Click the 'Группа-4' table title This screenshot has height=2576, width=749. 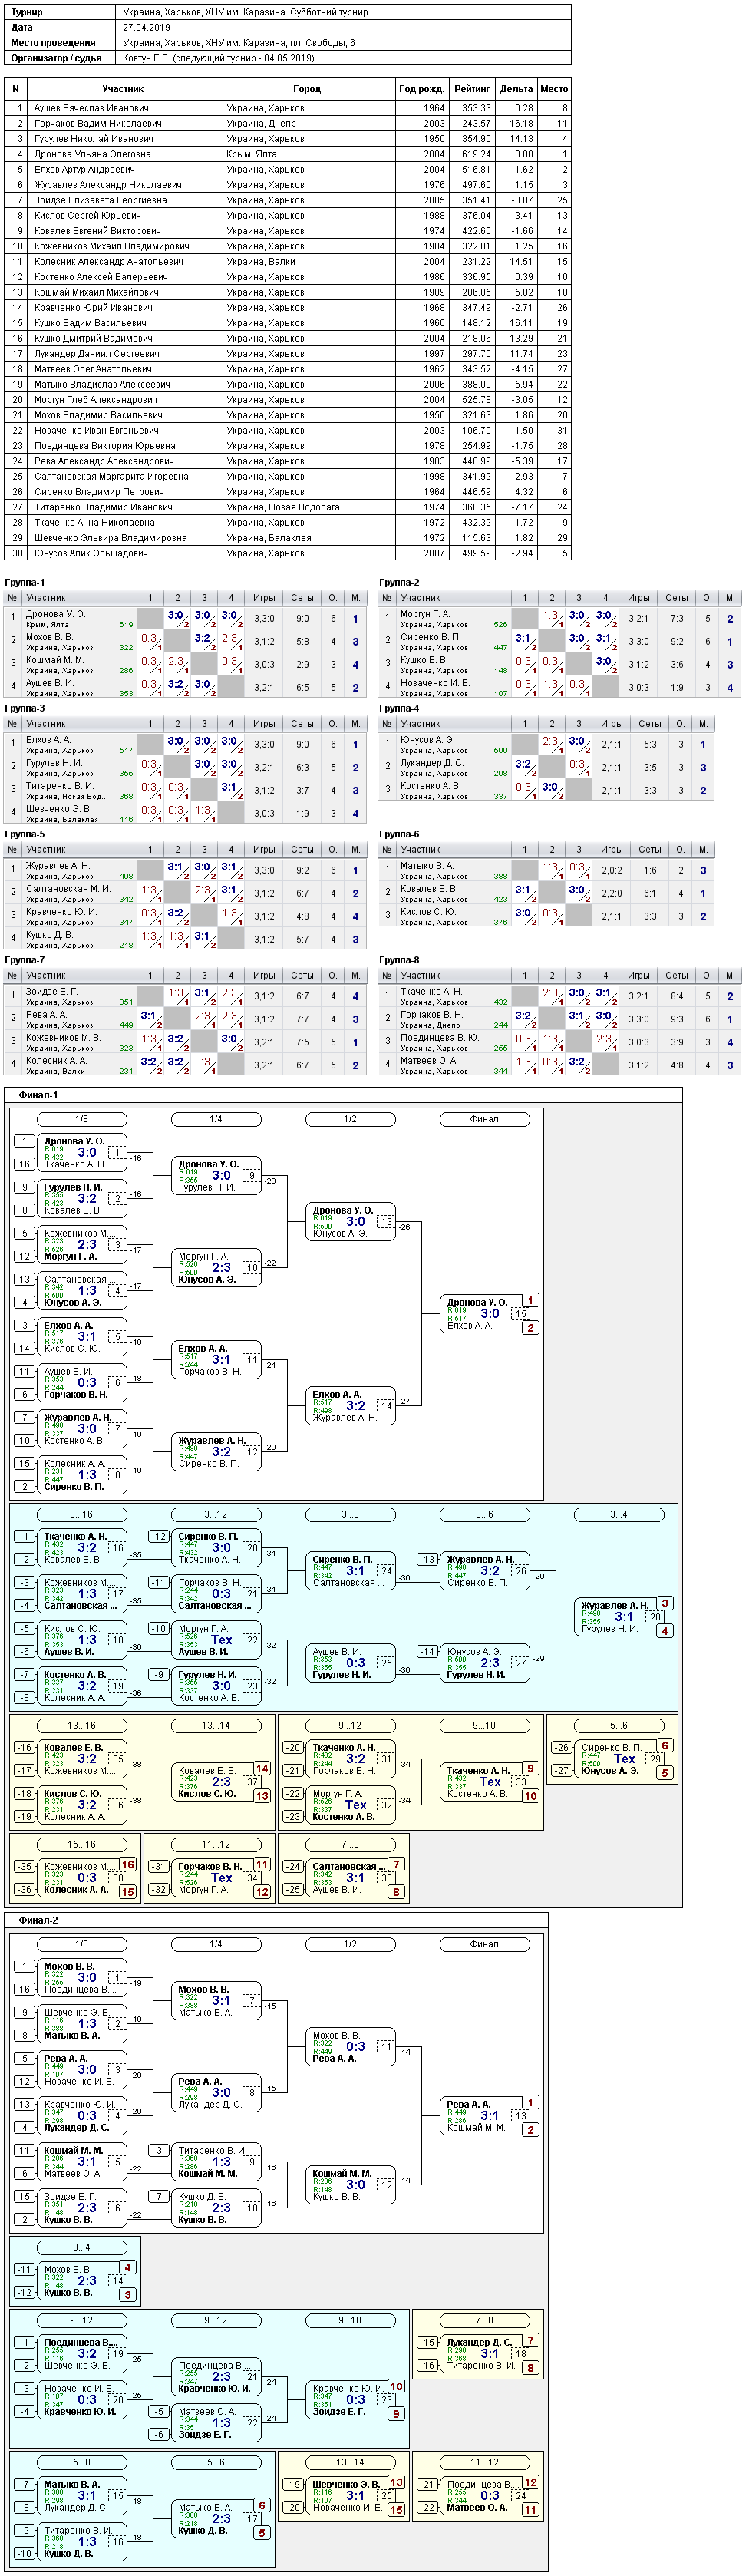(399, 708)
